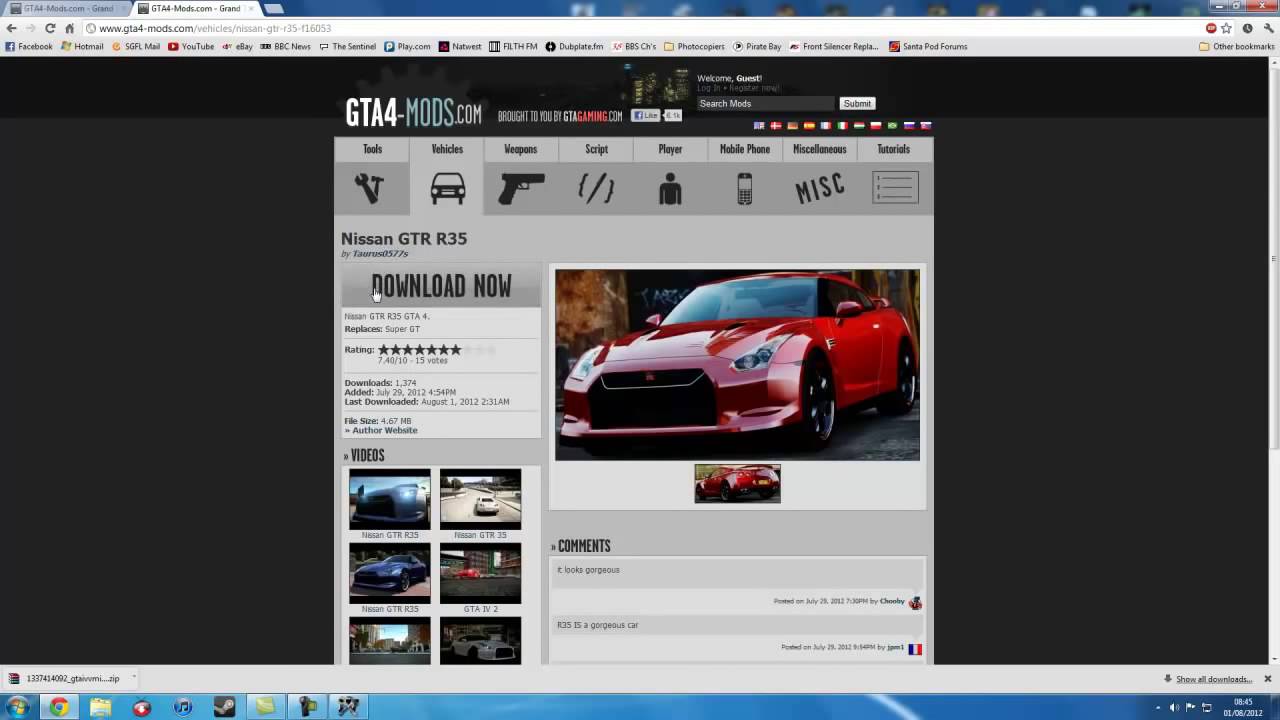Viewport: 1280px width, 720px height.
Task: Open the GTA IV 2 video thumbnail
Action: pos(480,573)
